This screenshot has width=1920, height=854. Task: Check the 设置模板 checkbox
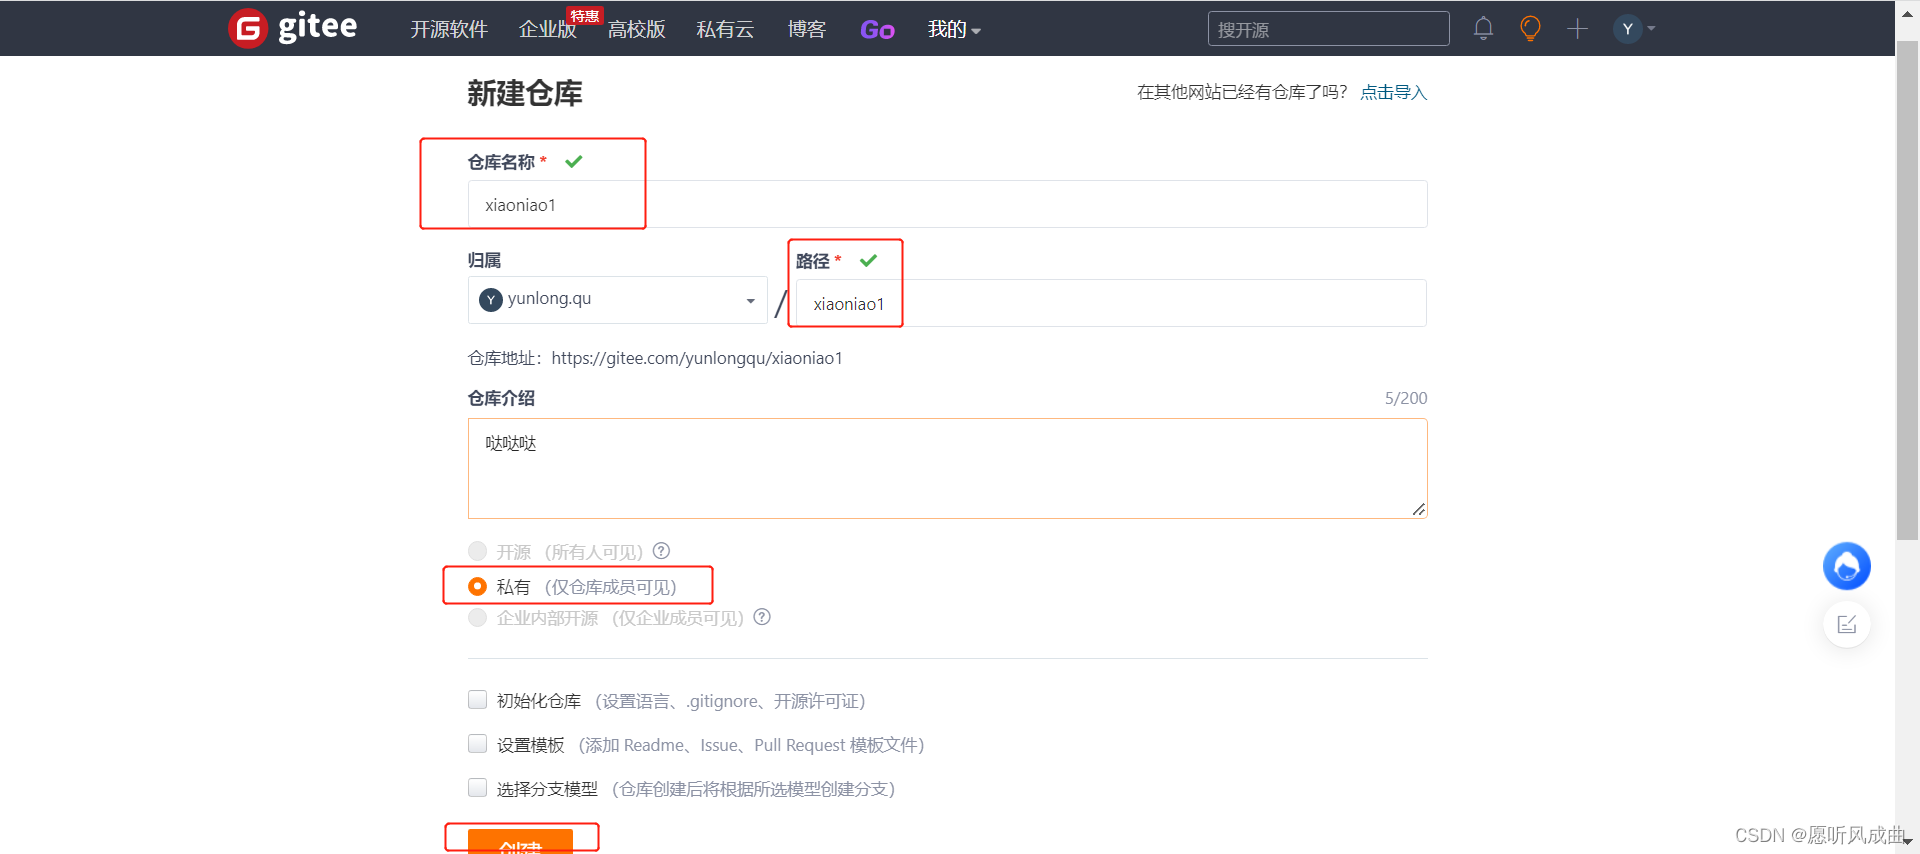click(x=478, y=744)
